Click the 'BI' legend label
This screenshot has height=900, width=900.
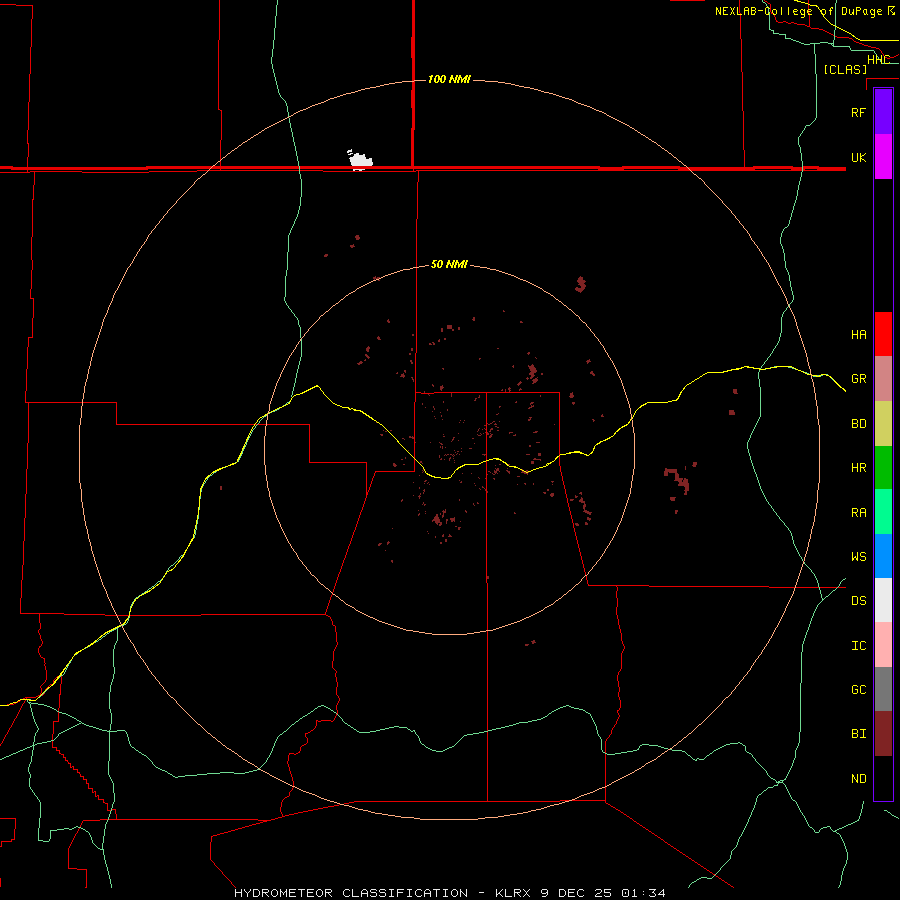pyautogui.click(x=858, y=734)
